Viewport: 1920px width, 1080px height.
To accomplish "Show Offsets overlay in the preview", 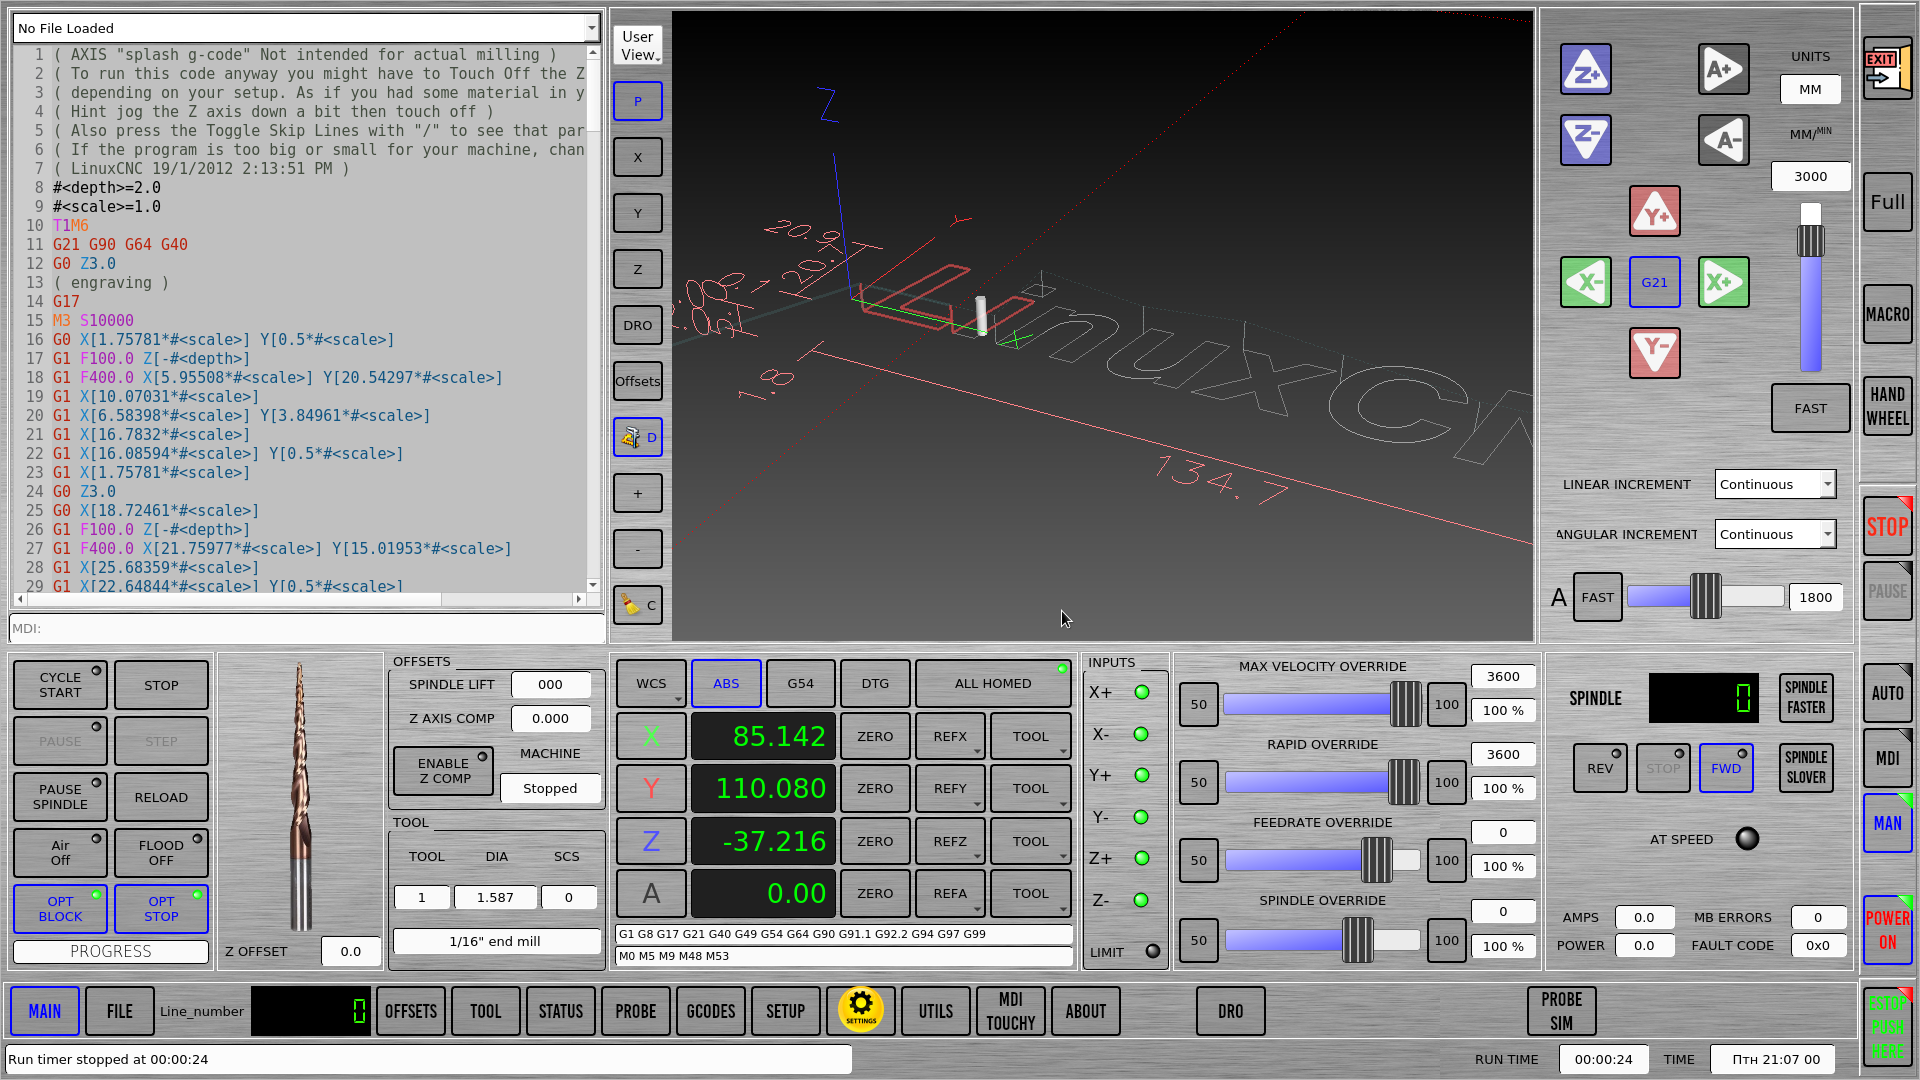I will pyautogui.click(x=638, y=381).
